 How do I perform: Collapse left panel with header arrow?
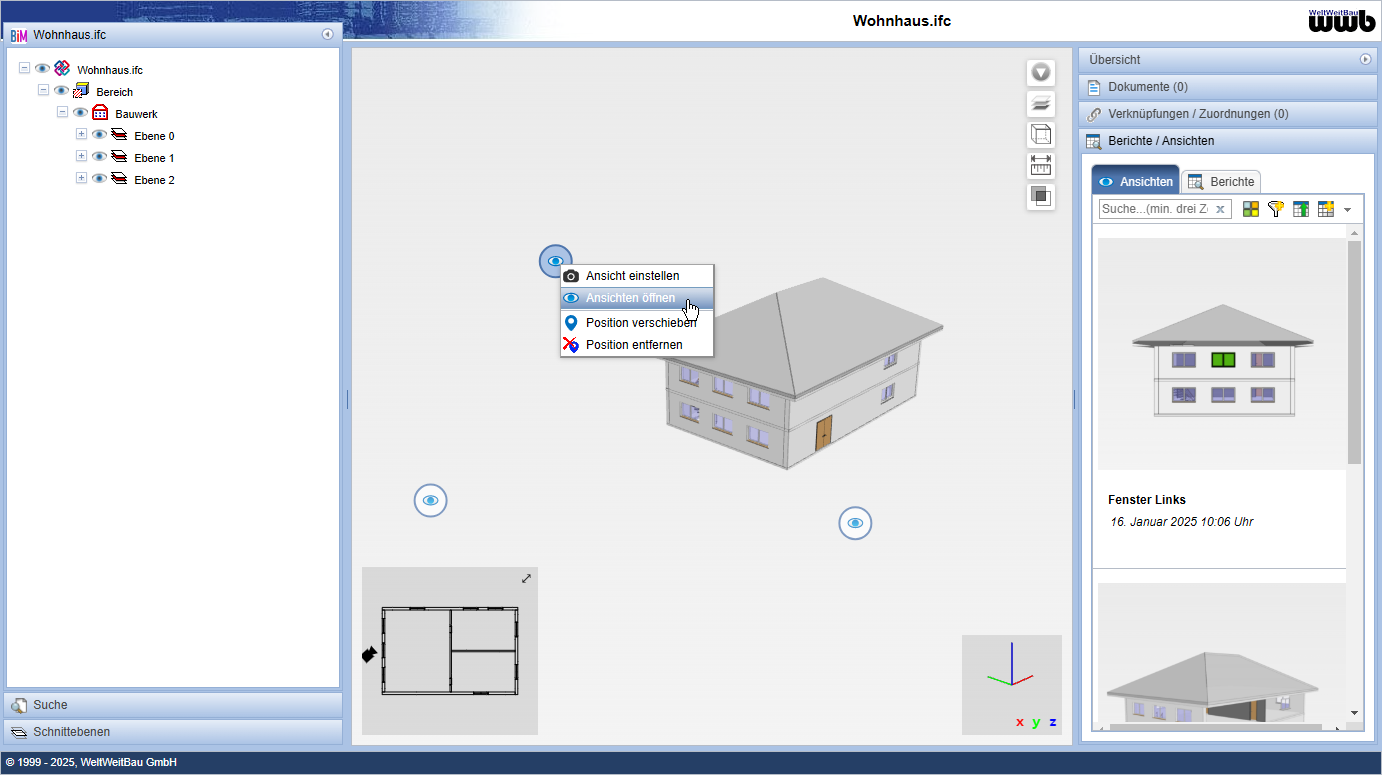327,34
